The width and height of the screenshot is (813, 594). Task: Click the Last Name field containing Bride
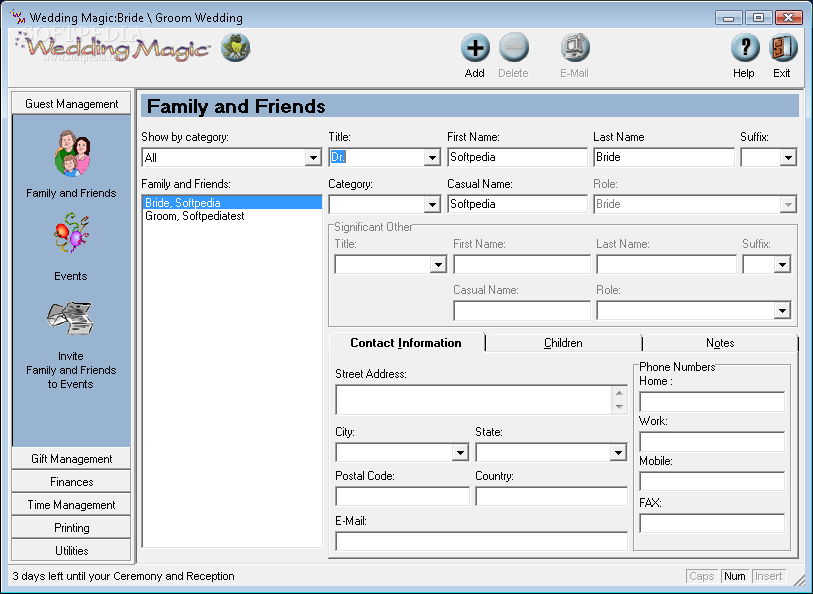point(664,158)
